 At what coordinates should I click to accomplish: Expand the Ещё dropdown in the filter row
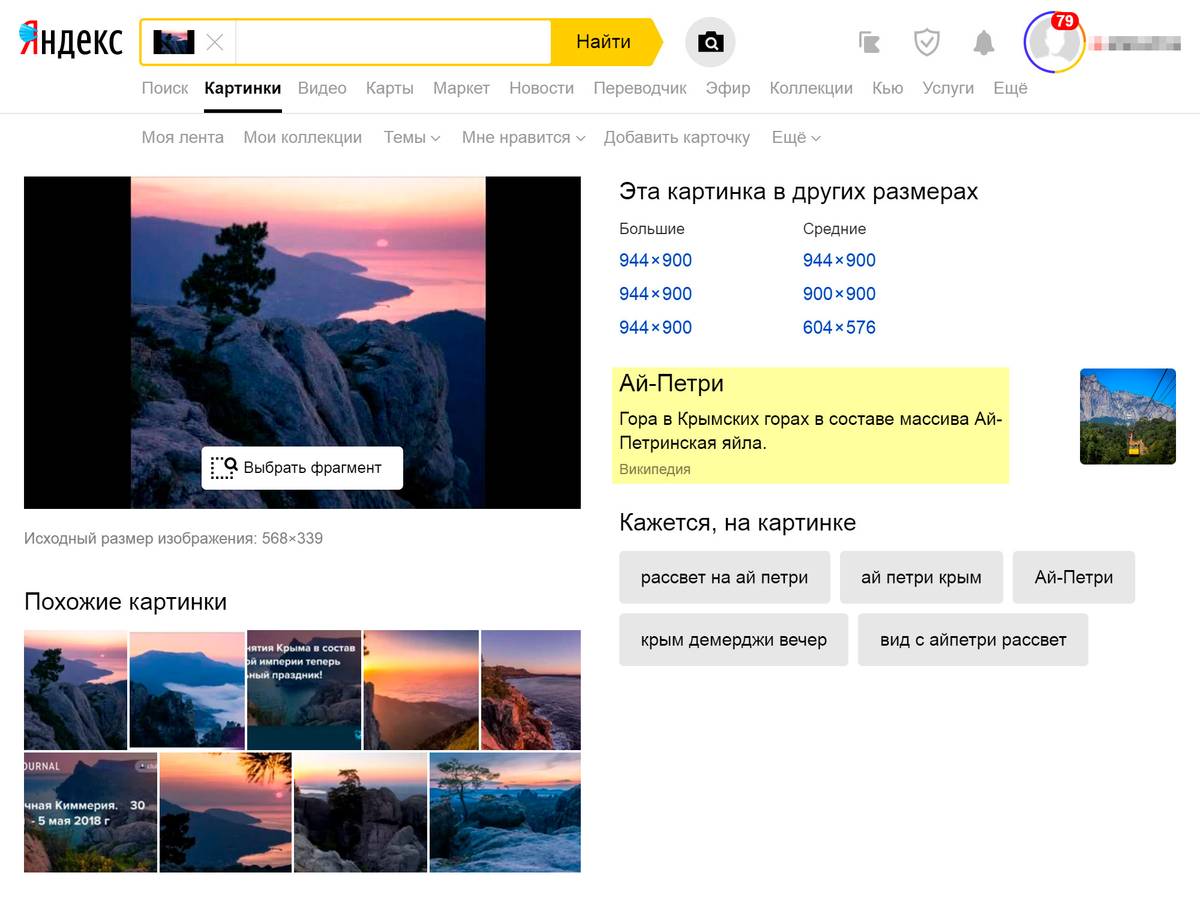point(795,137)
